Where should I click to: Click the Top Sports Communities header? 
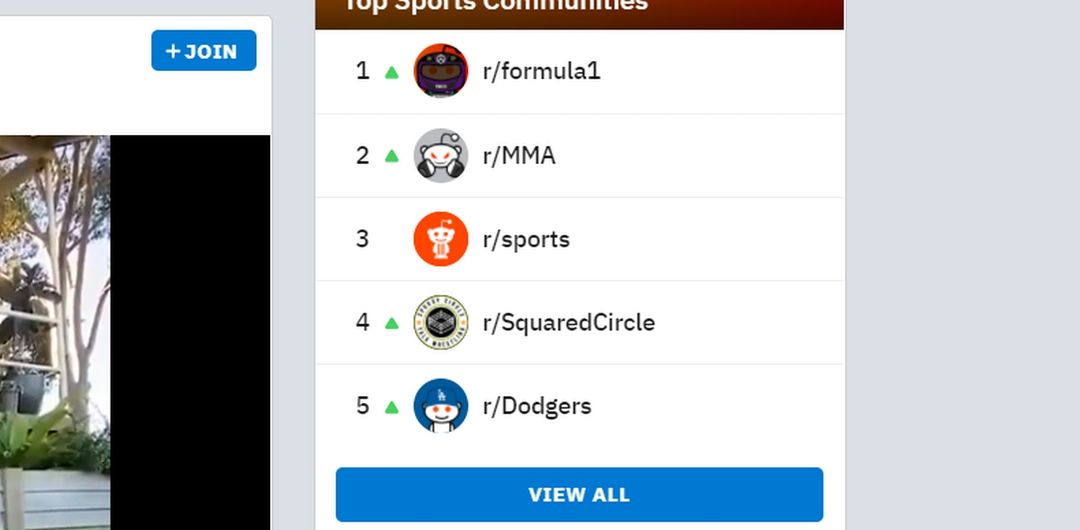click(x=495, y=6)
